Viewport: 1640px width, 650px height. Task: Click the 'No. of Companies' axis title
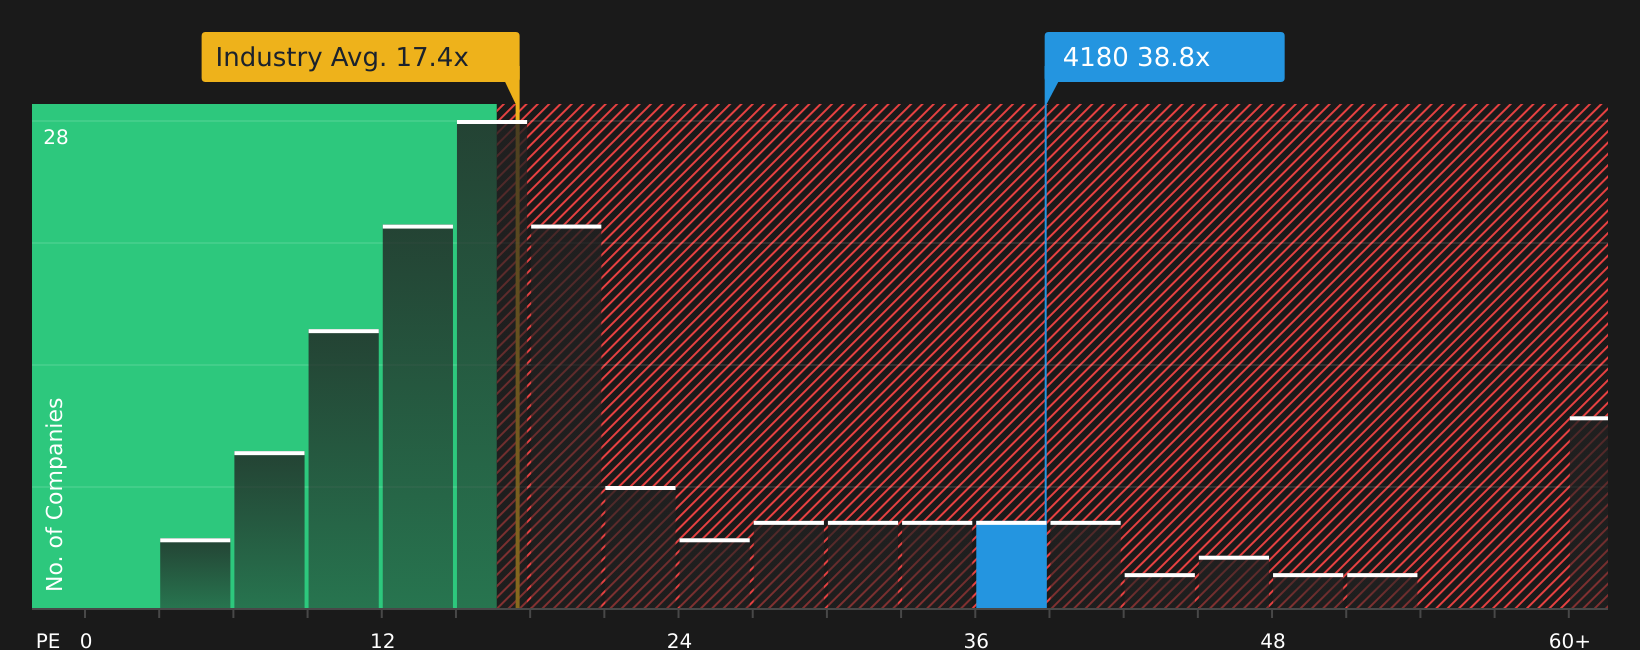(55, 494)
